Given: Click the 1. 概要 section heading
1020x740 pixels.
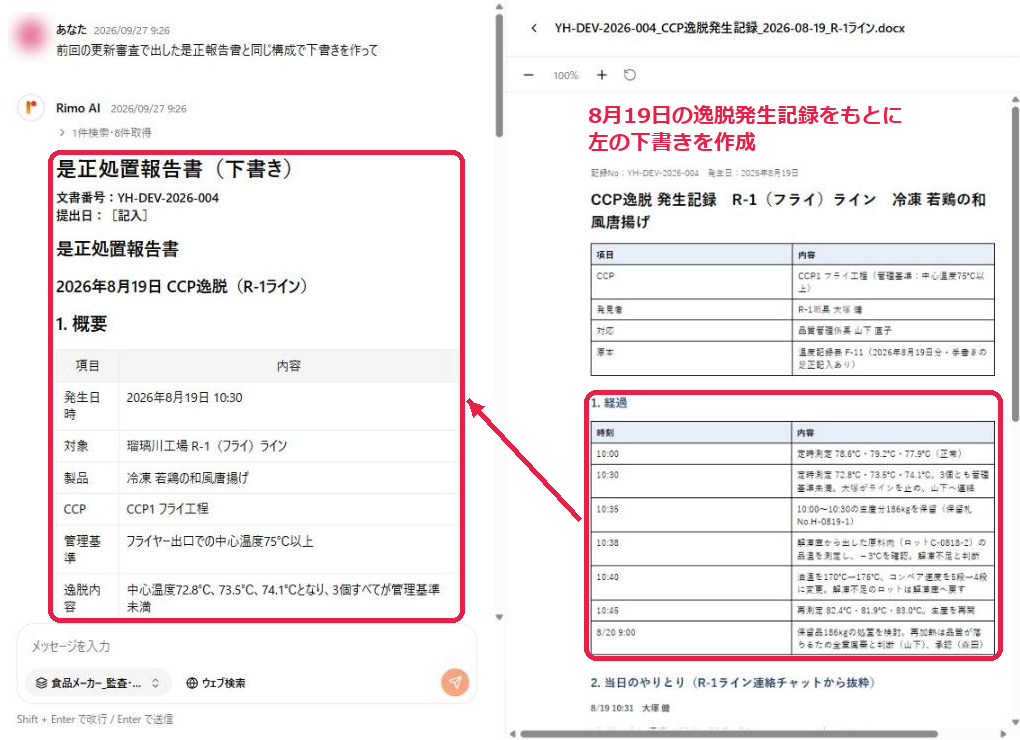Looking at the screenshot, I should tap(81, 324).
